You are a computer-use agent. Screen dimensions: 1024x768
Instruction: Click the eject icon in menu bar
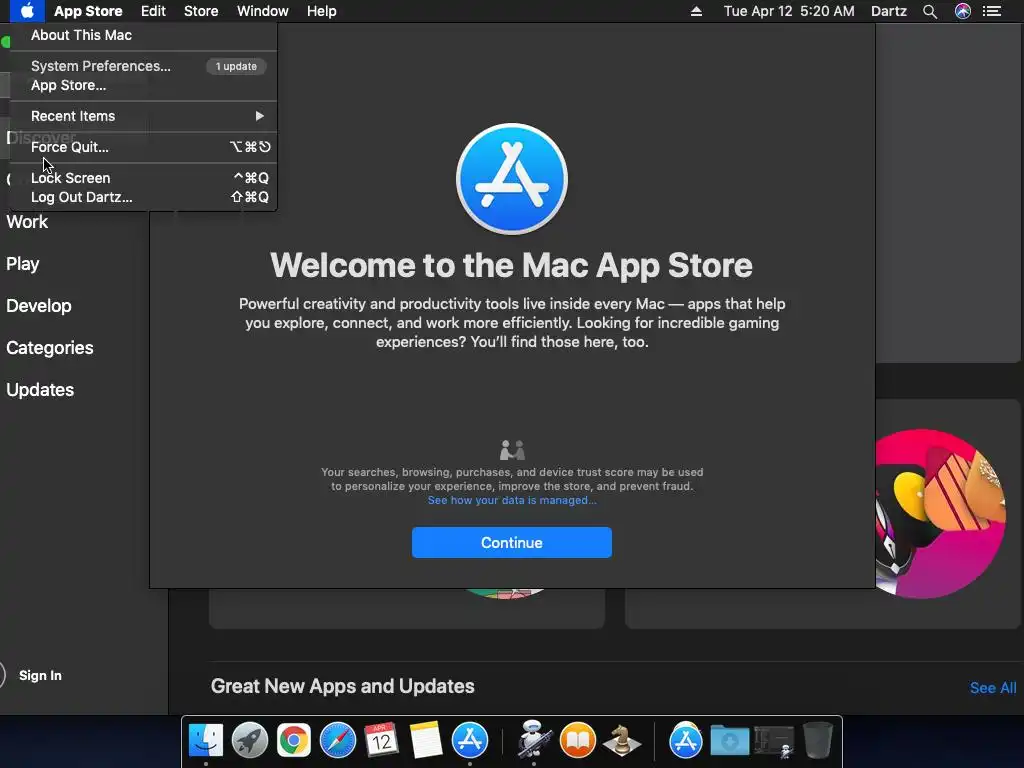[x=696, y=11]
